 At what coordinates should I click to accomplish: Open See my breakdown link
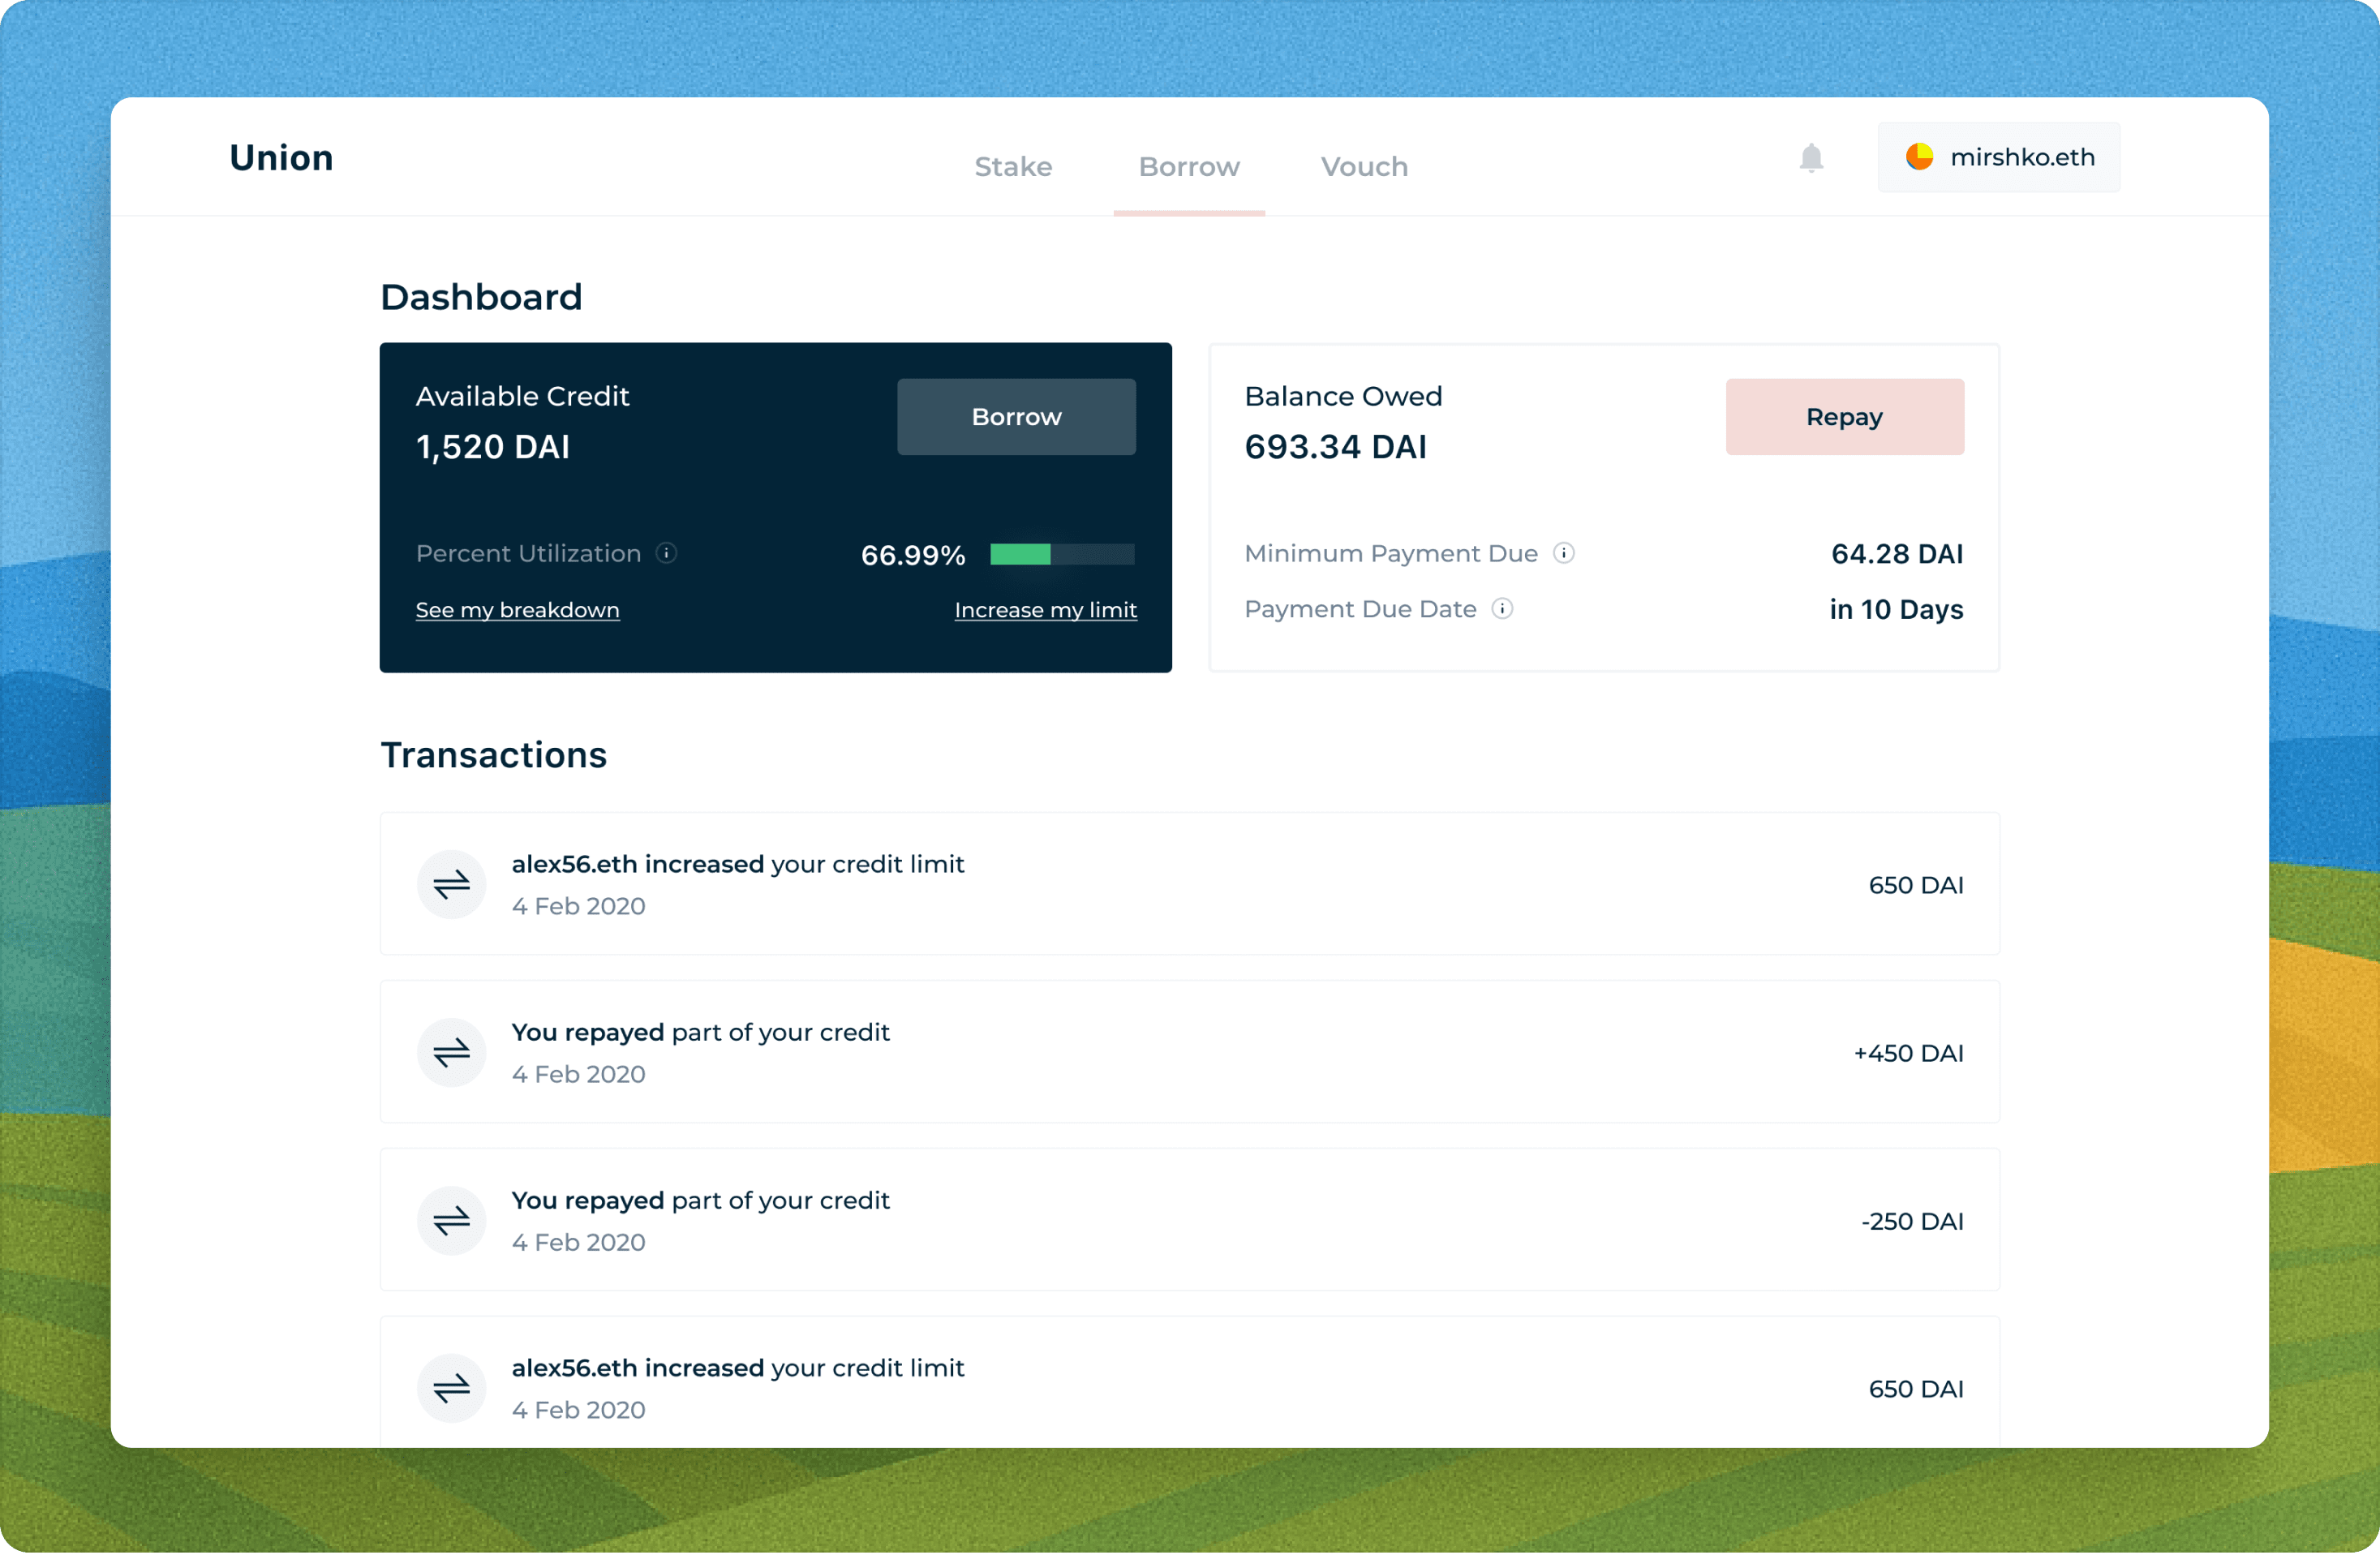517,610
